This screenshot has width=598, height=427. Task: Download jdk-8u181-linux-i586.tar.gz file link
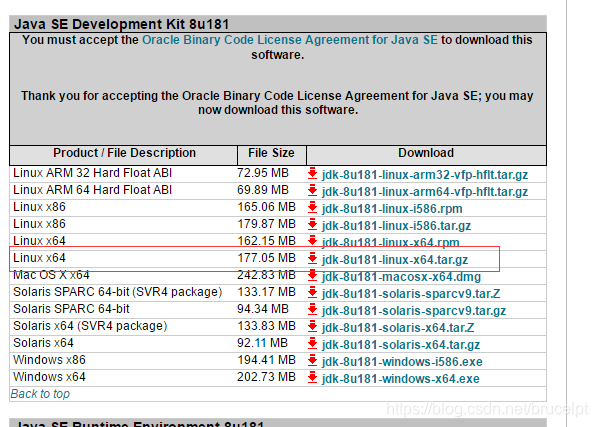pos(396,226)
